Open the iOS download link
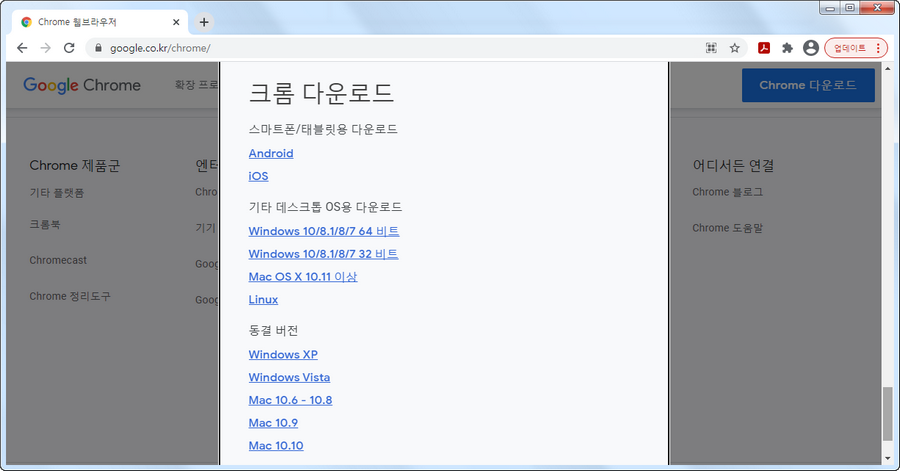 pyautogui.click(x=258, y=176)
